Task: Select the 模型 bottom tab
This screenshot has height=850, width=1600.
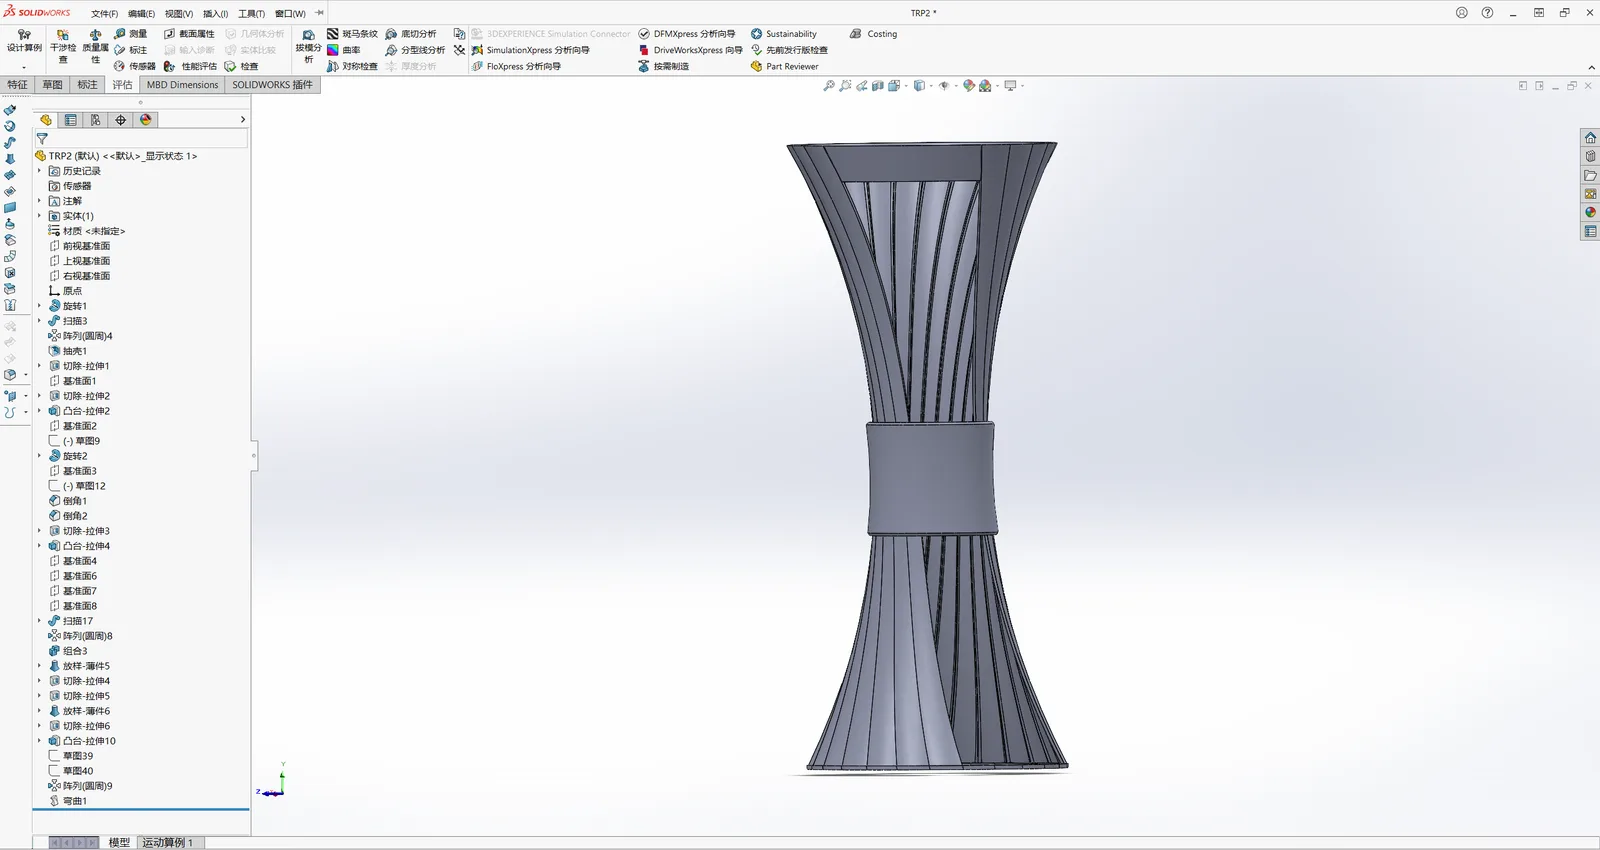Action: coord(119,843)
